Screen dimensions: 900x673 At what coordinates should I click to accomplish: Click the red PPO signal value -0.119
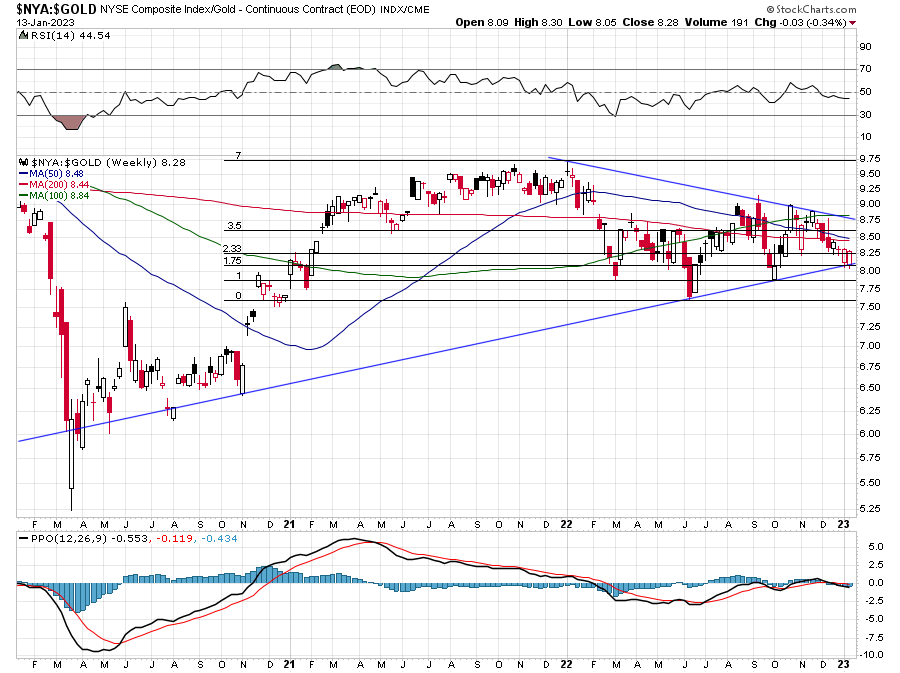(x=173, y=538)
